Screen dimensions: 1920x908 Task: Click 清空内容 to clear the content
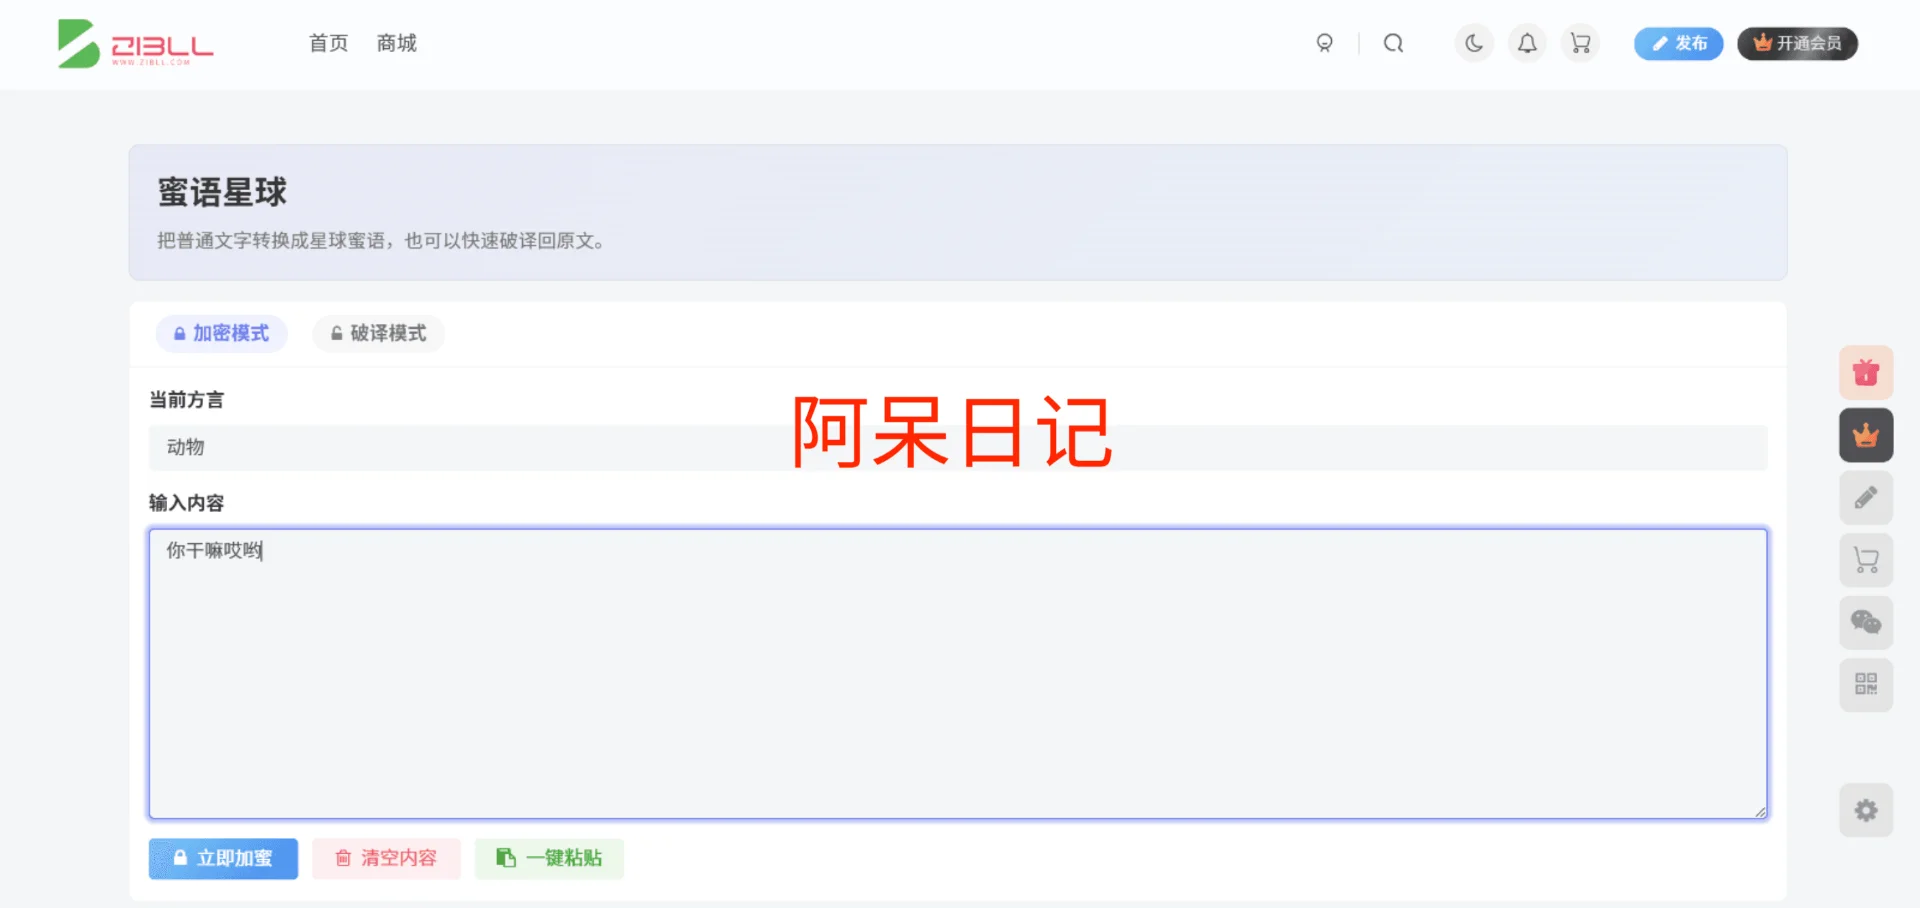point(386,858)
